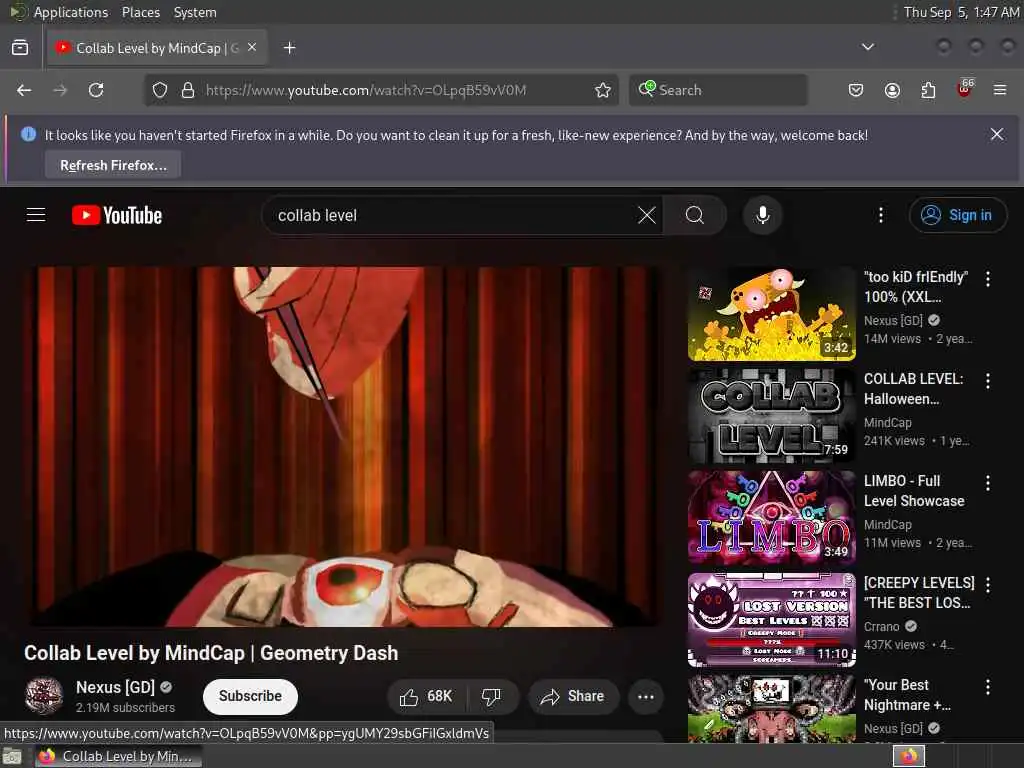1024x768 pixels.
Task: Open the shield tracking protection panel
Action: pyautogui.click(x=160, y=90)
